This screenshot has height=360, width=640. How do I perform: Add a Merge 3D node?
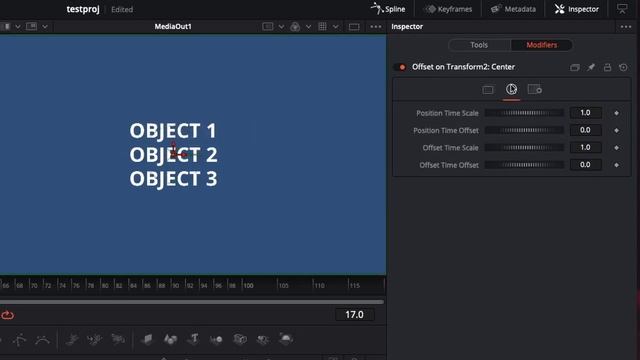pos(216,340)
